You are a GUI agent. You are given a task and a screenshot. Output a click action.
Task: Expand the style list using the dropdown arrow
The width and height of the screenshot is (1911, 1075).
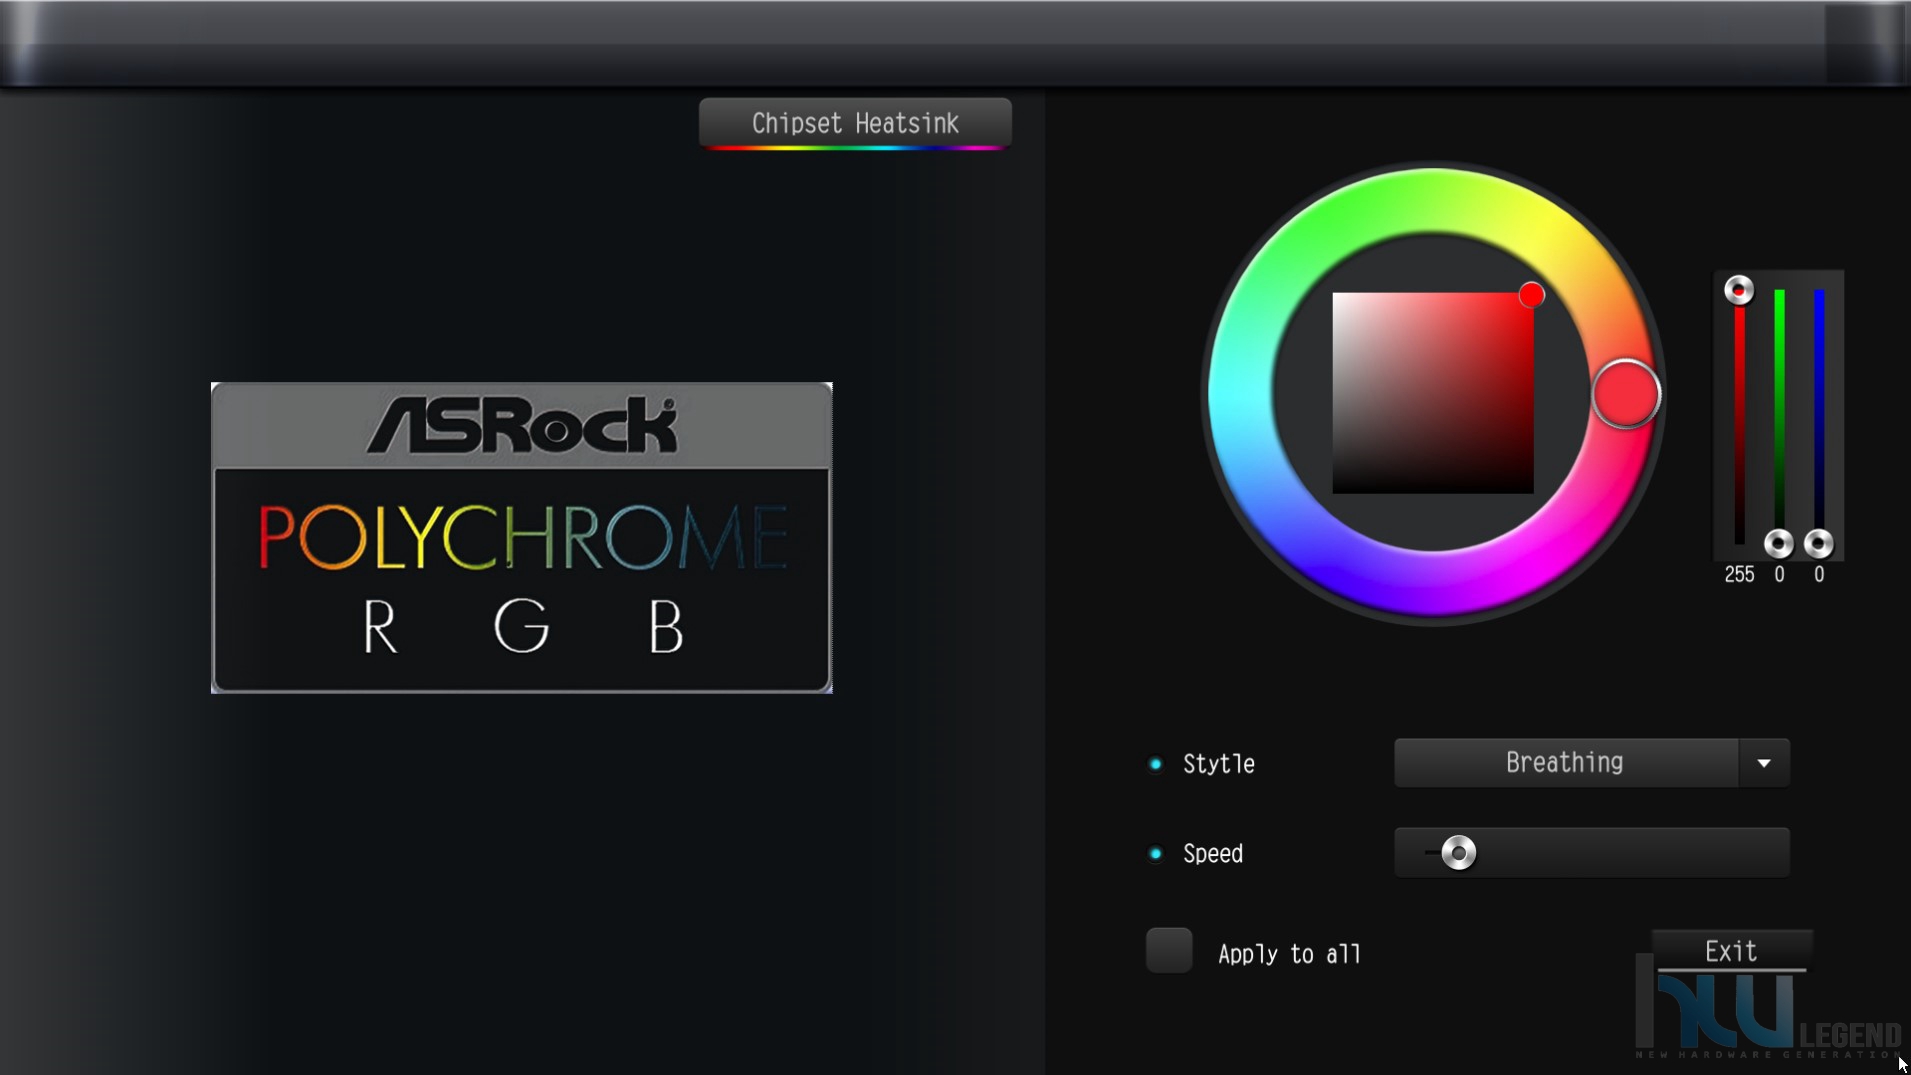coord(1764,763)
